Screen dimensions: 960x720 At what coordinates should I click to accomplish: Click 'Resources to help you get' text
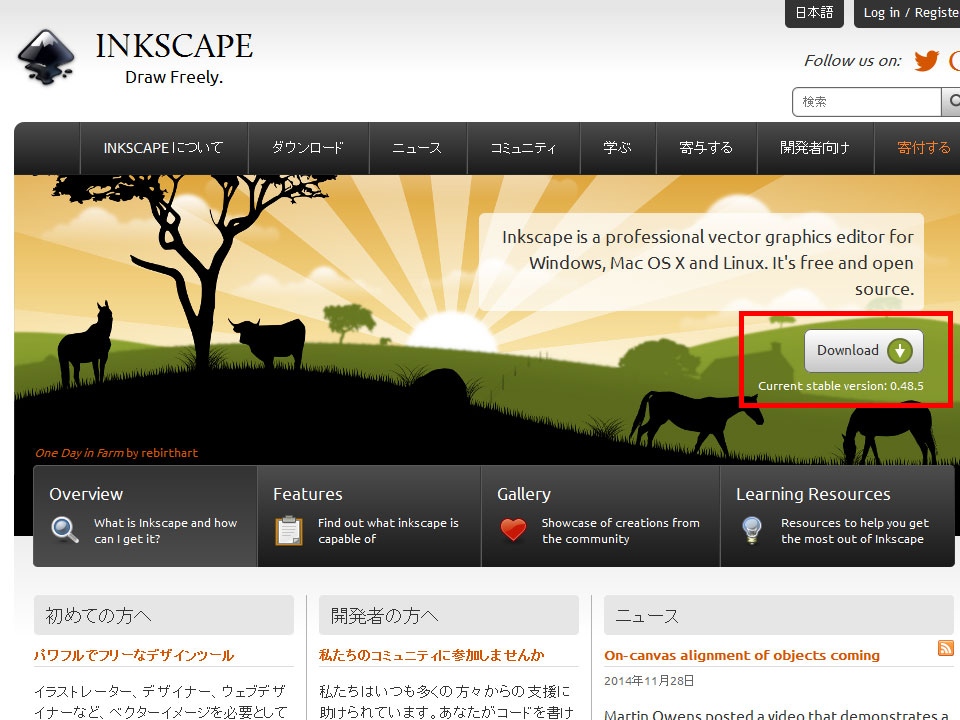coord(855,523)
